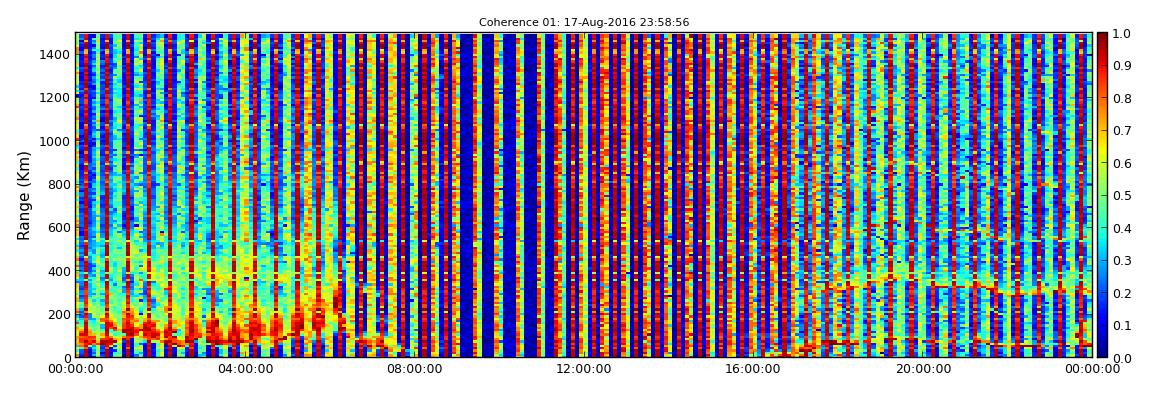Screen dimensions: 1150x407
Task: Click the 600 range axis tick label
Action: [59, 227]
